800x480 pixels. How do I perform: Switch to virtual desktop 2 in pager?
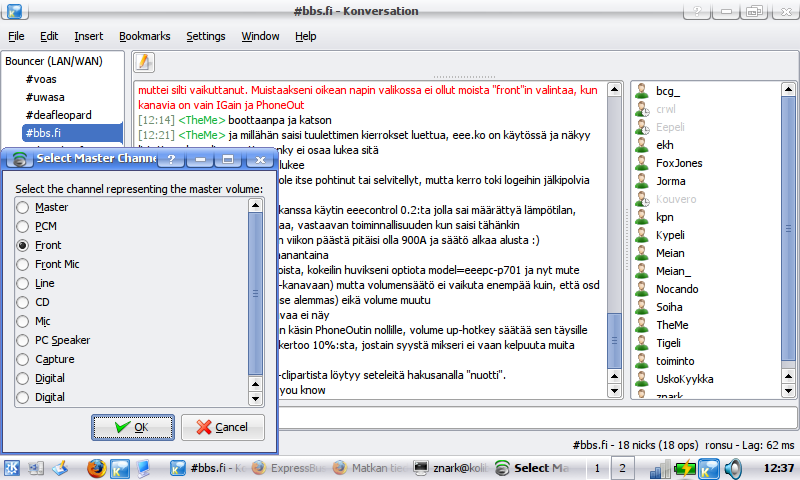tap(622, 467)
